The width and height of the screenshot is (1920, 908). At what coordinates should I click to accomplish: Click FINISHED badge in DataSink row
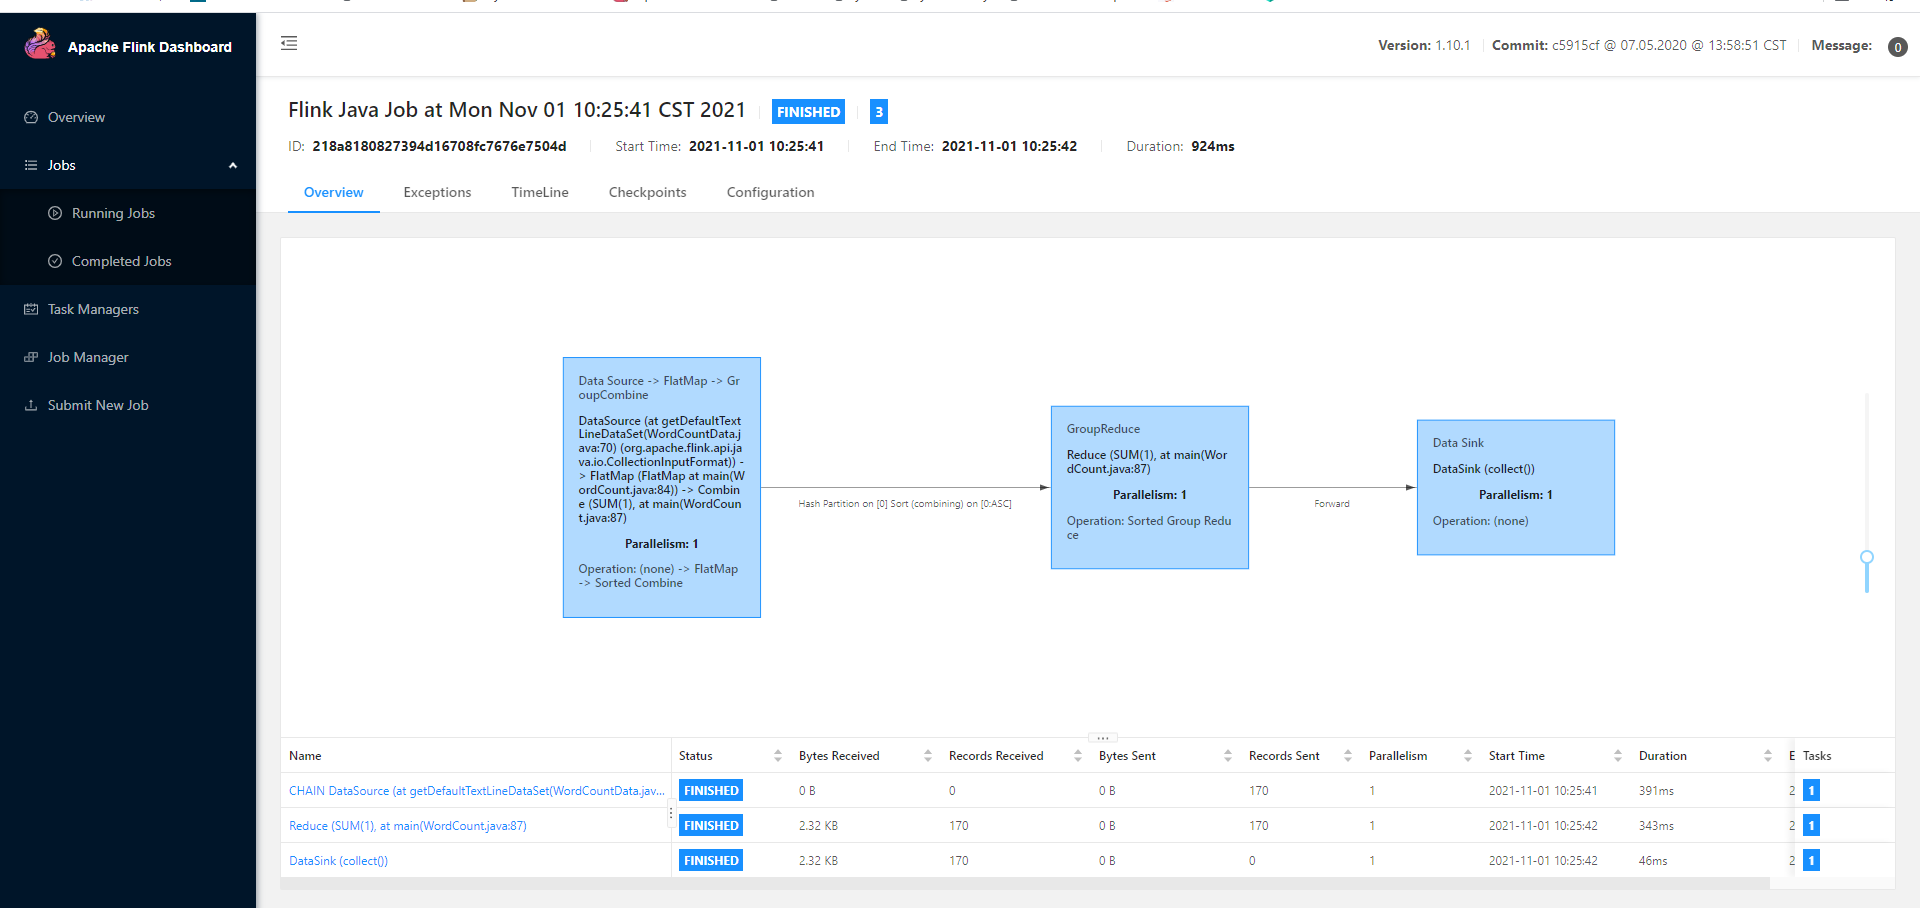[711, 861]
